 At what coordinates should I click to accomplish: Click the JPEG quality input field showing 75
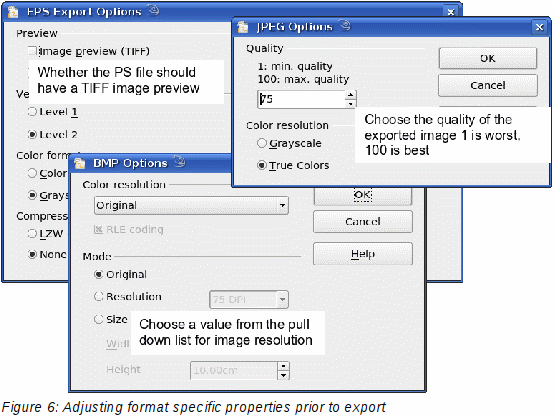302,99
